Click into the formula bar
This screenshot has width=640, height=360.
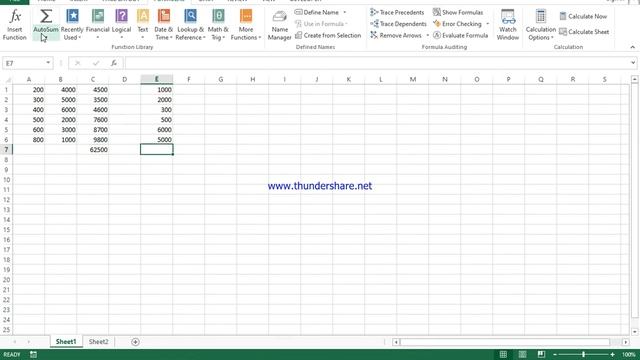[378, 63]
